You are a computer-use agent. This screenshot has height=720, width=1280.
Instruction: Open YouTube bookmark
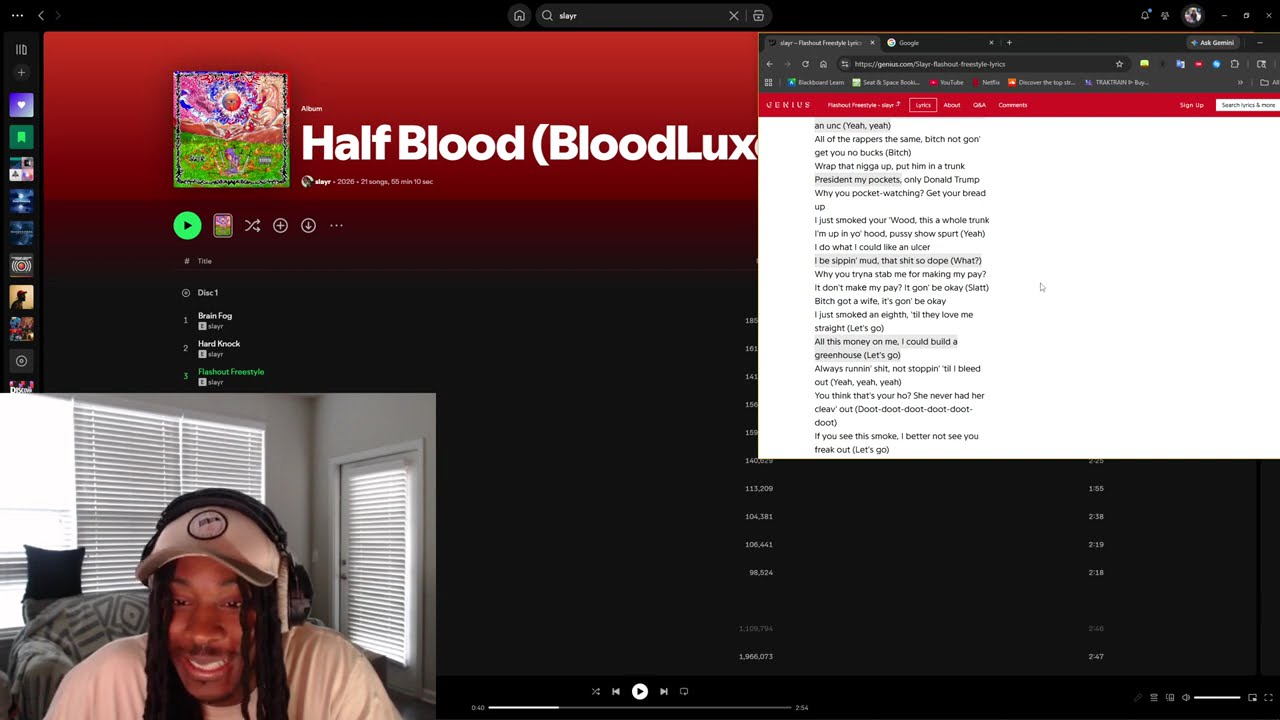click(947, 83)
